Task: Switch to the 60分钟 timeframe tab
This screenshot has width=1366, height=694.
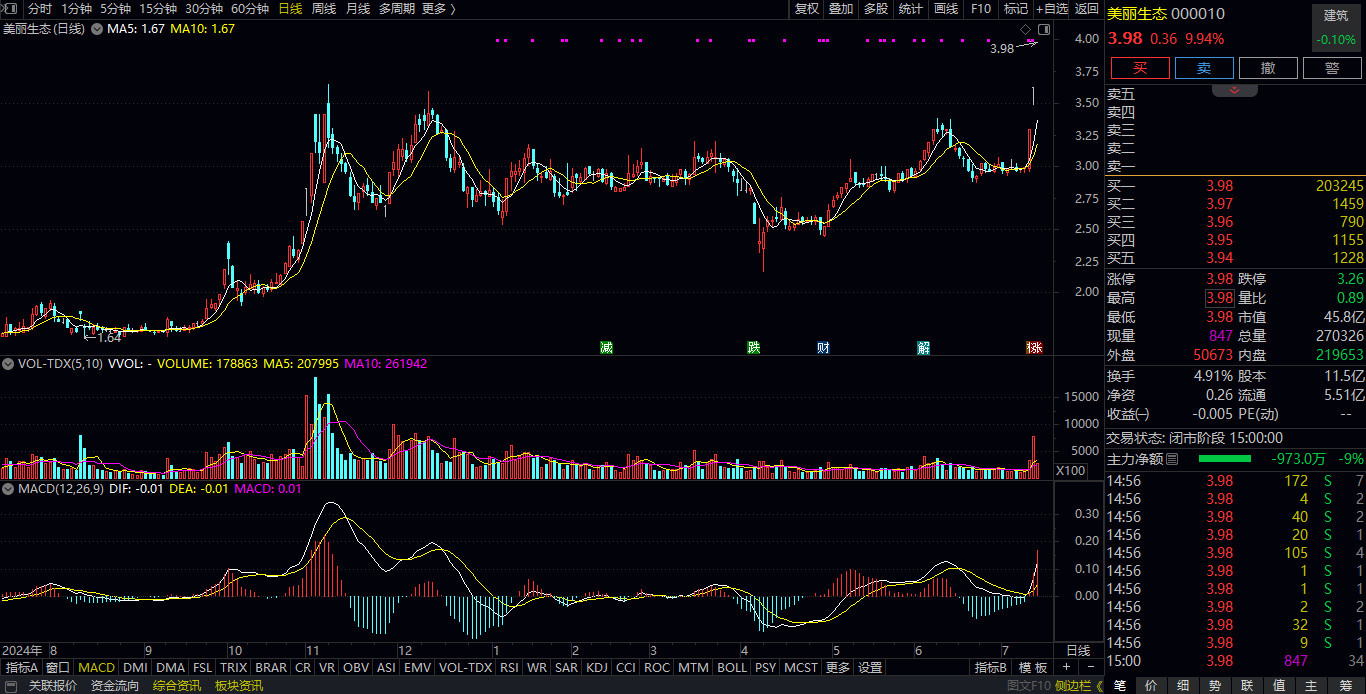Action: pos(249,9)
